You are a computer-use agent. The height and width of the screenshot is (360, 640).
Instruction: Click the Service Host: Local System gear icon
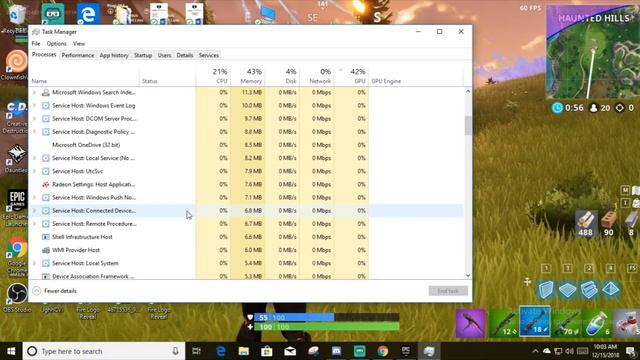[x=46, y=263]
